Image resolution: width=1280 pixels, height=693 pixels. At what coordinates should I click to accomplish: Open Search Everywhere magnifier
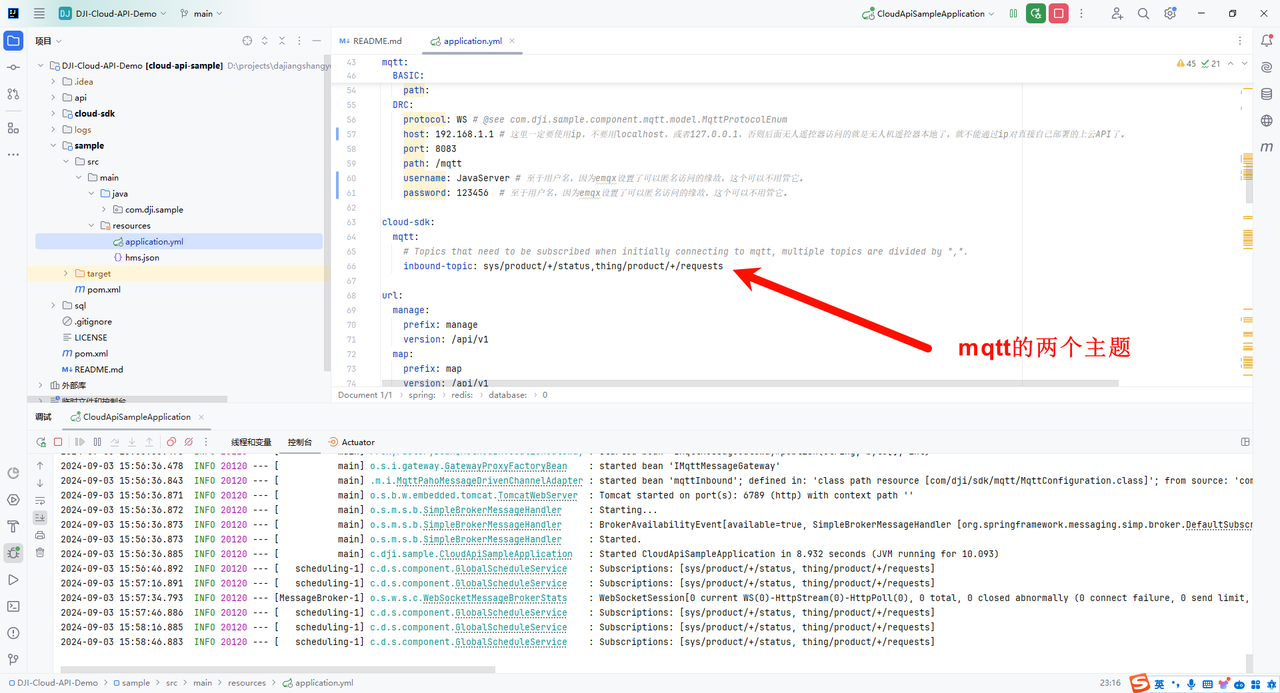tap(1143, 13)
